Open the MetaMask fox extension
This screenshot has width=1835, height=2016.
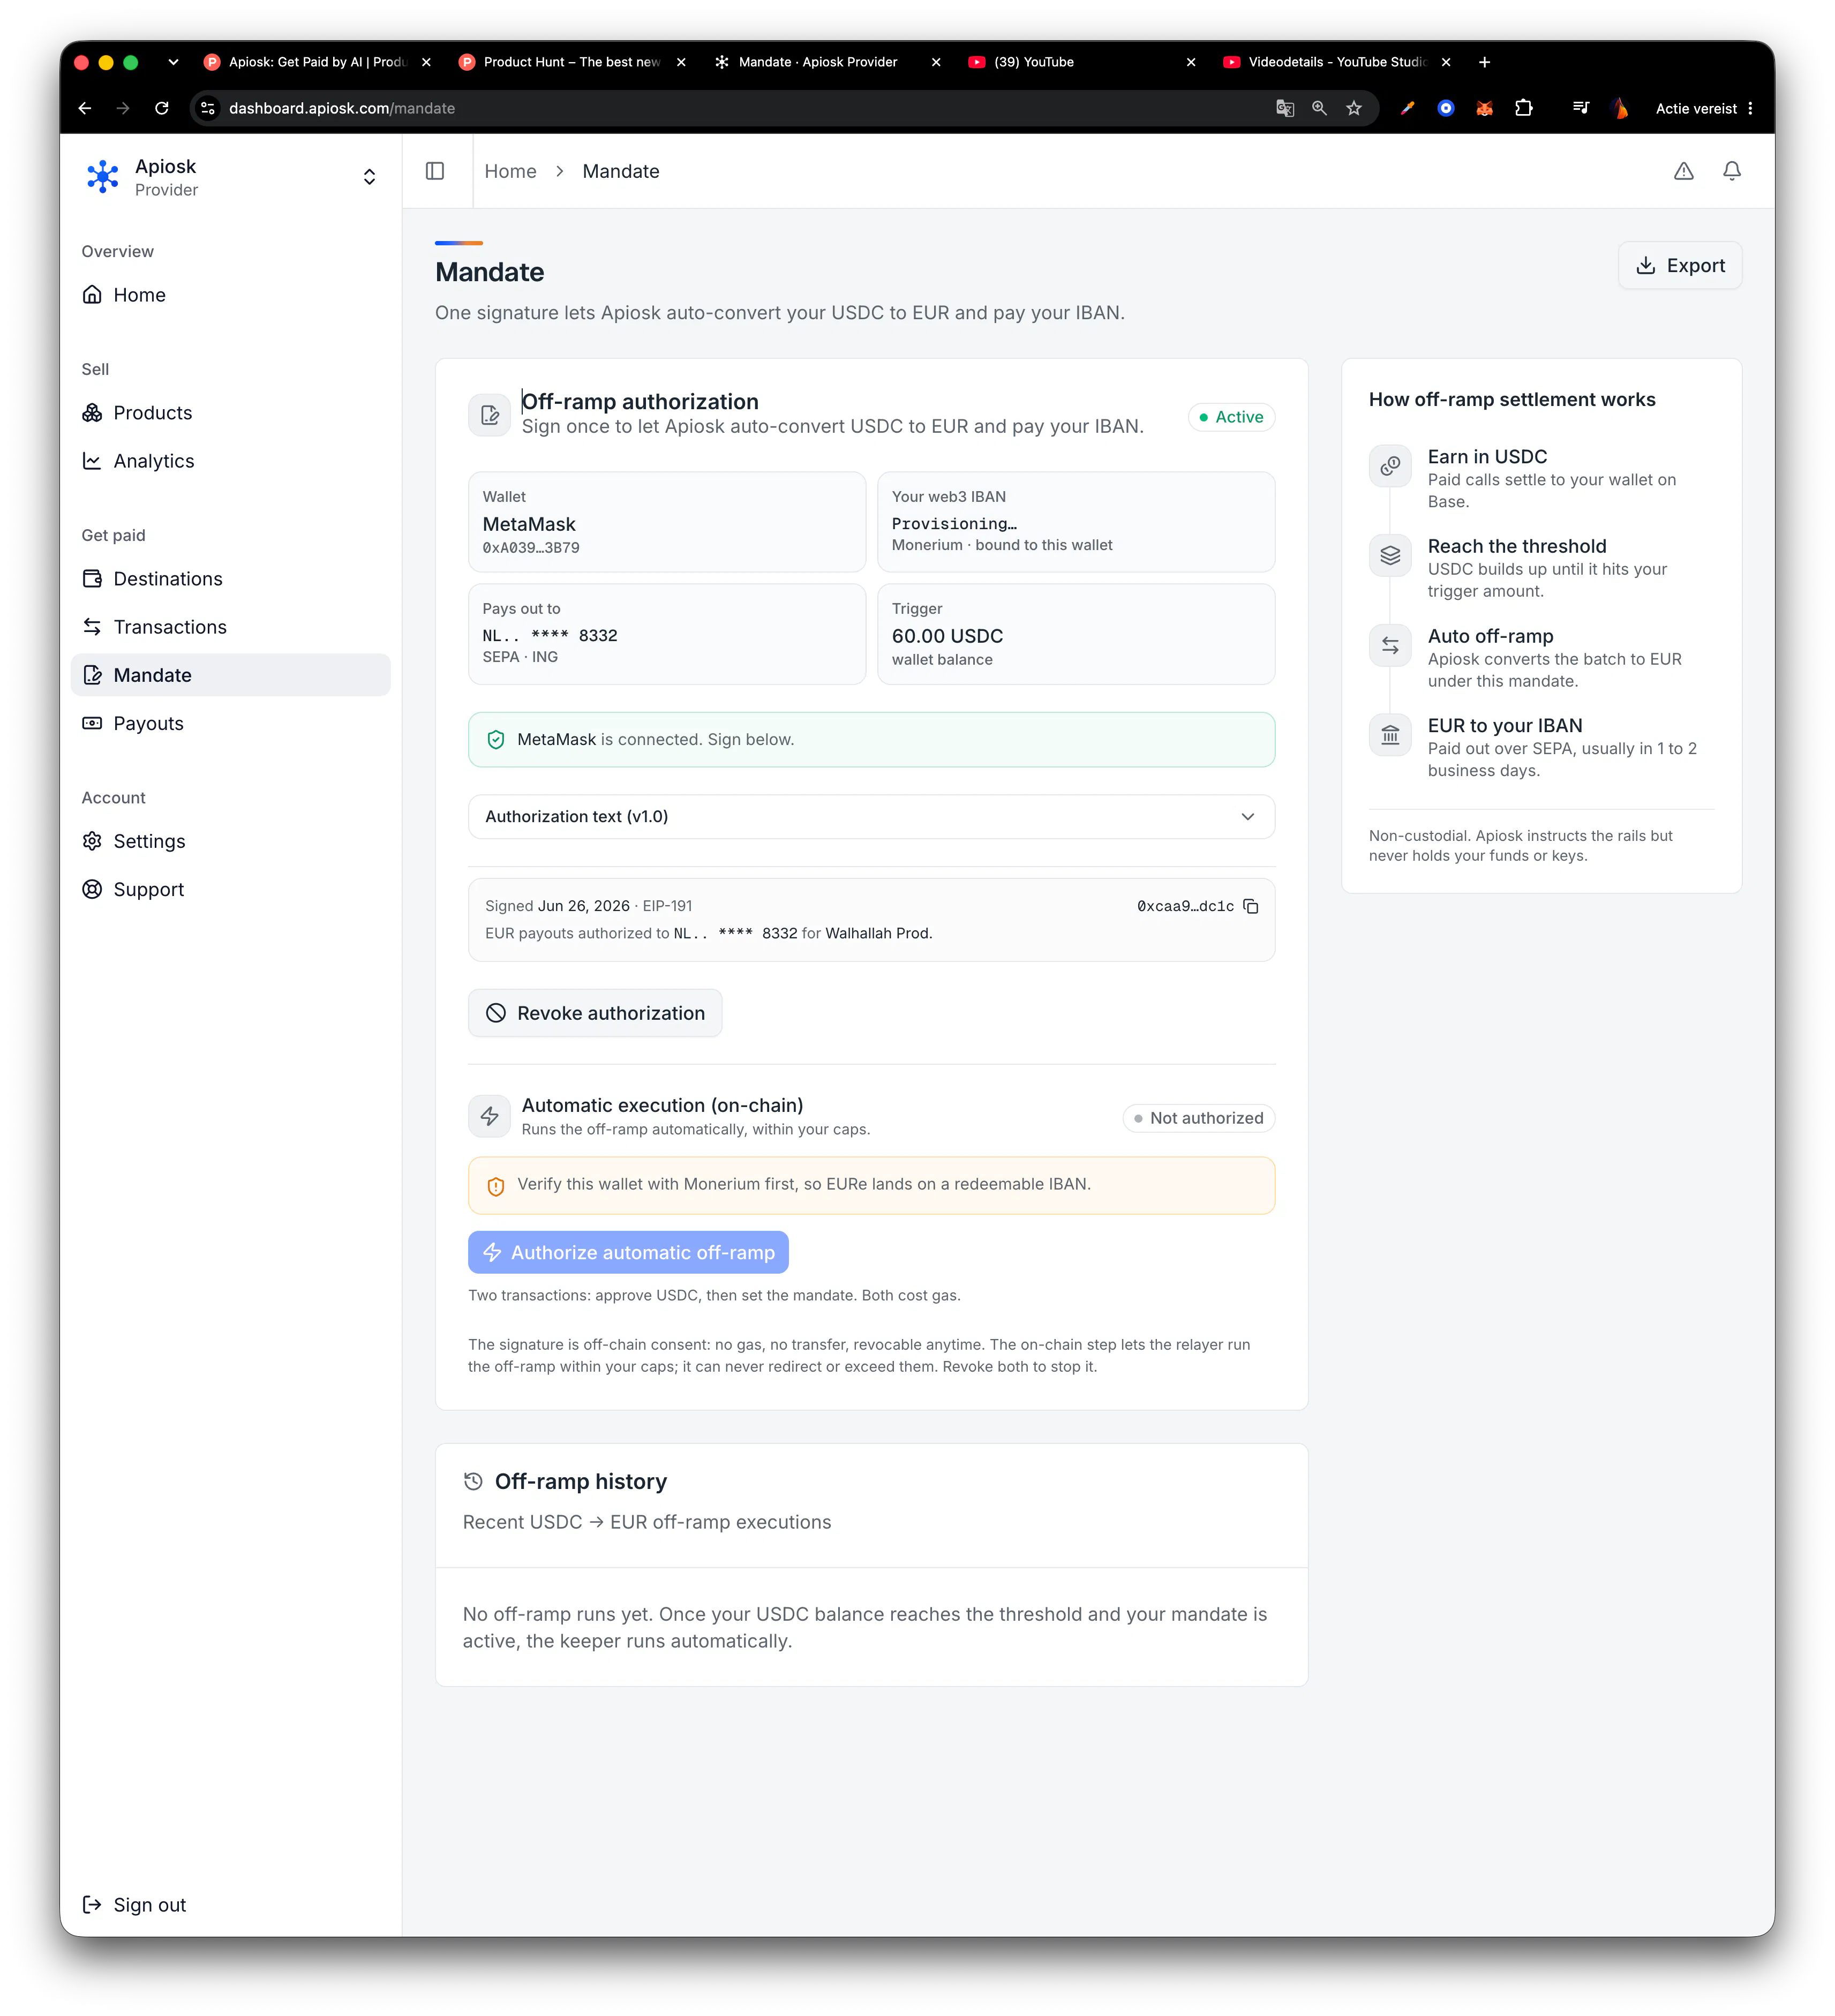(1485, 108)
